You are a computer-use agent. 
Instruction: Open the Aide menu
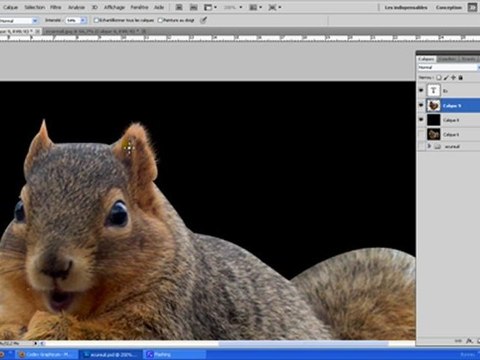pyautogui.click(x=159, y=7)
